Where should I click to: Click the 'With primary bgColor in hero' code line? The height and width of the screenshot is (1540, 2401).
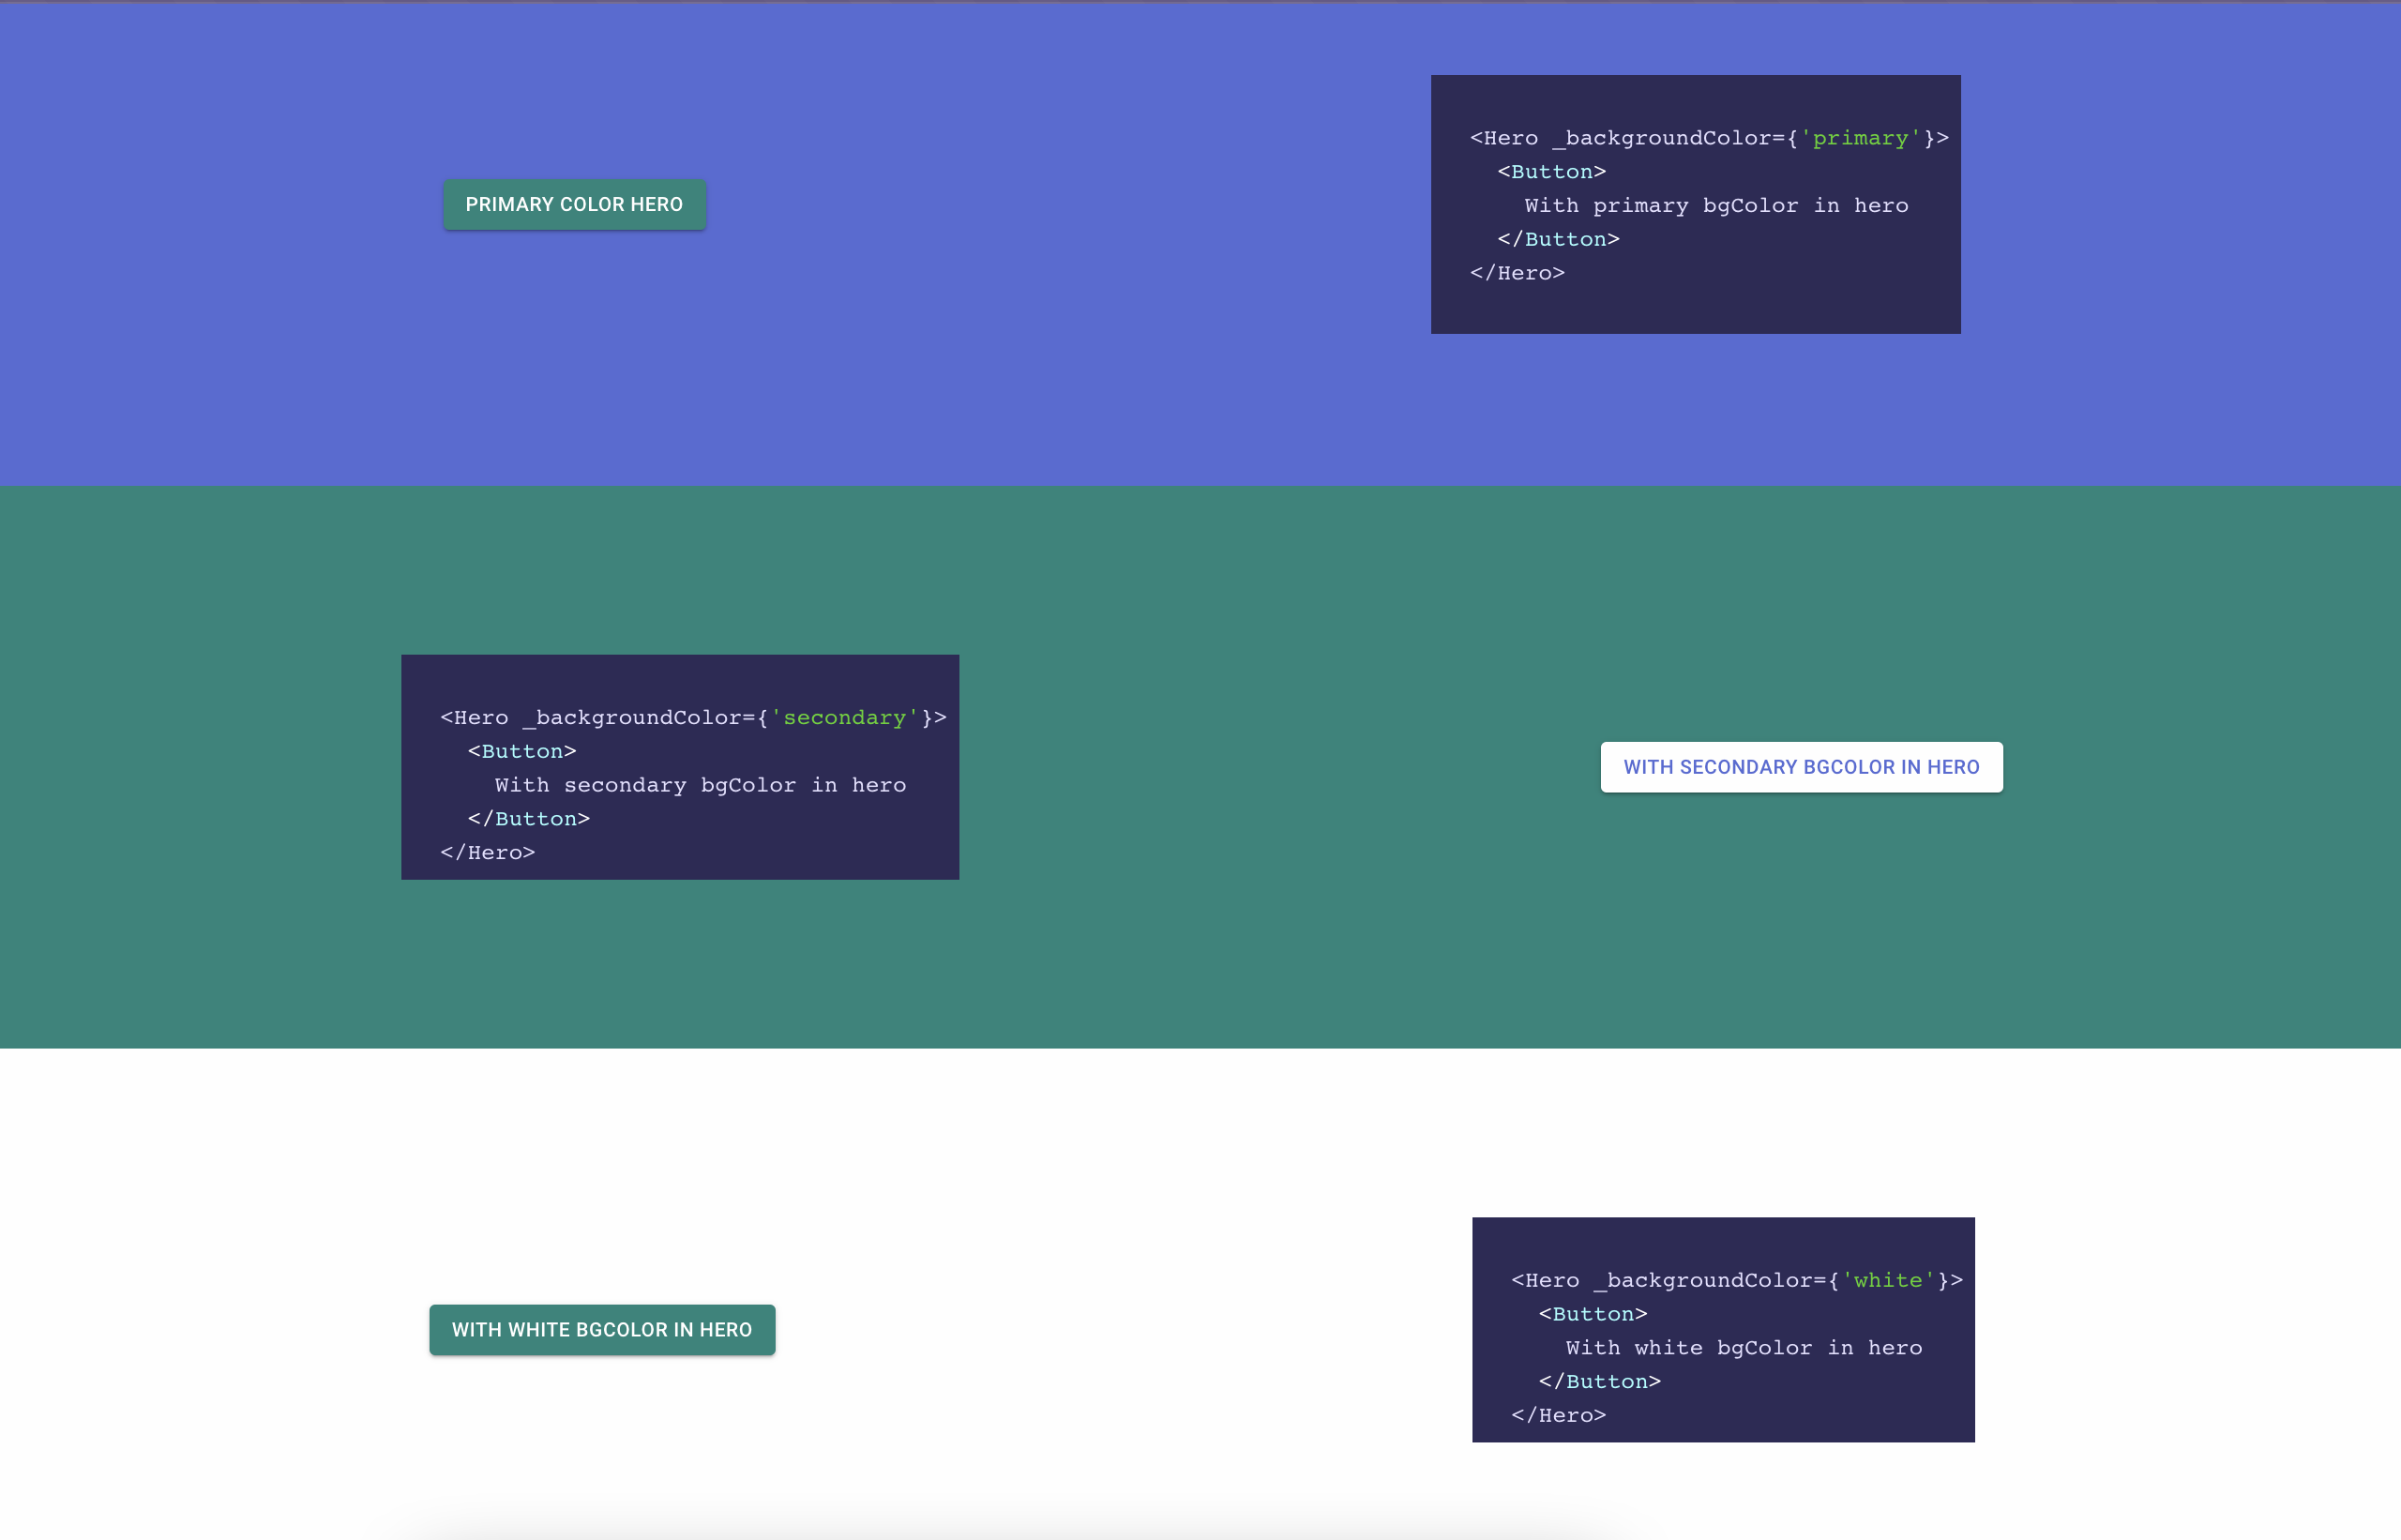coord(1716,206)
